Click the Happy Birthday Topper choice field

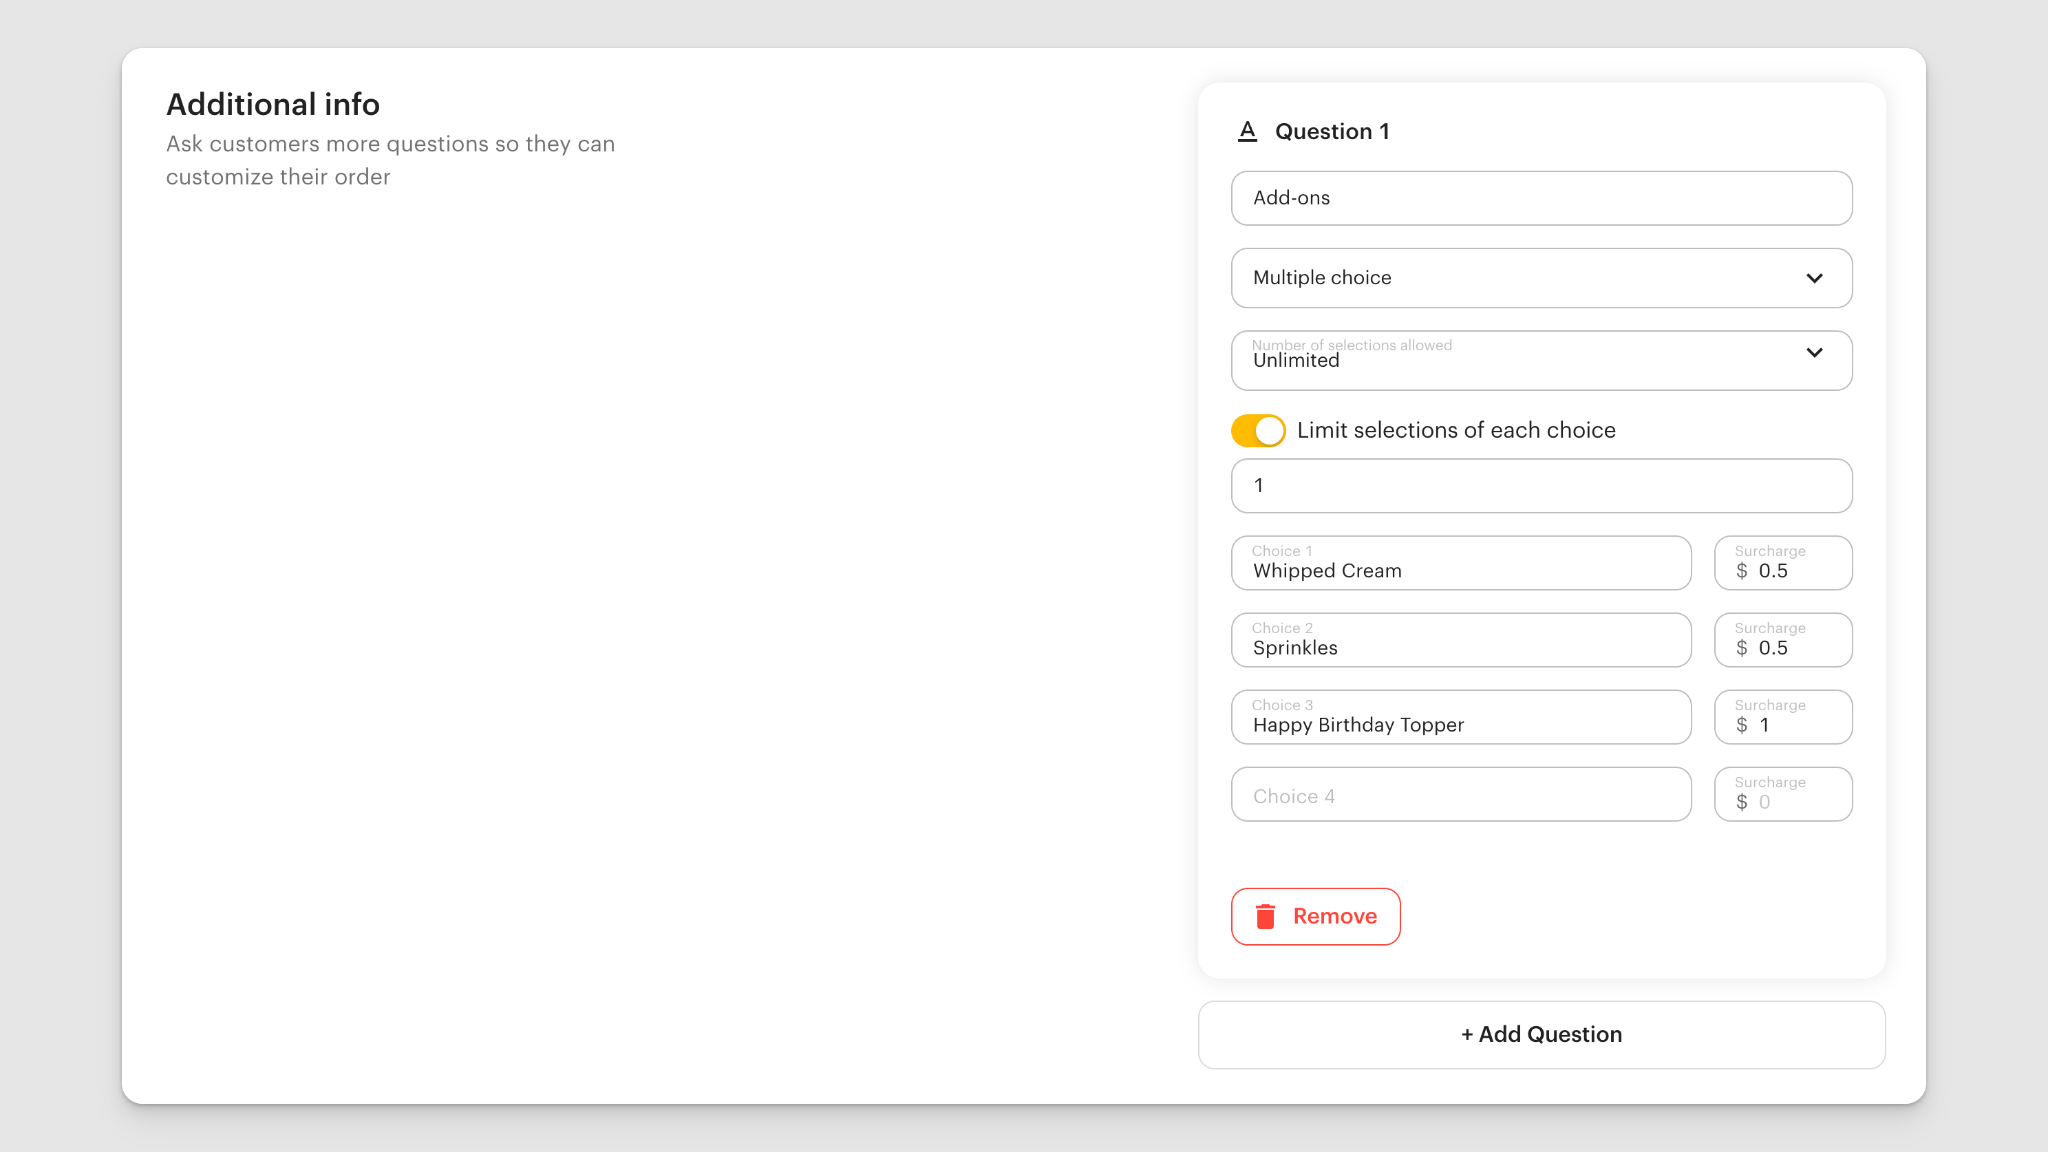[1460, 724]
